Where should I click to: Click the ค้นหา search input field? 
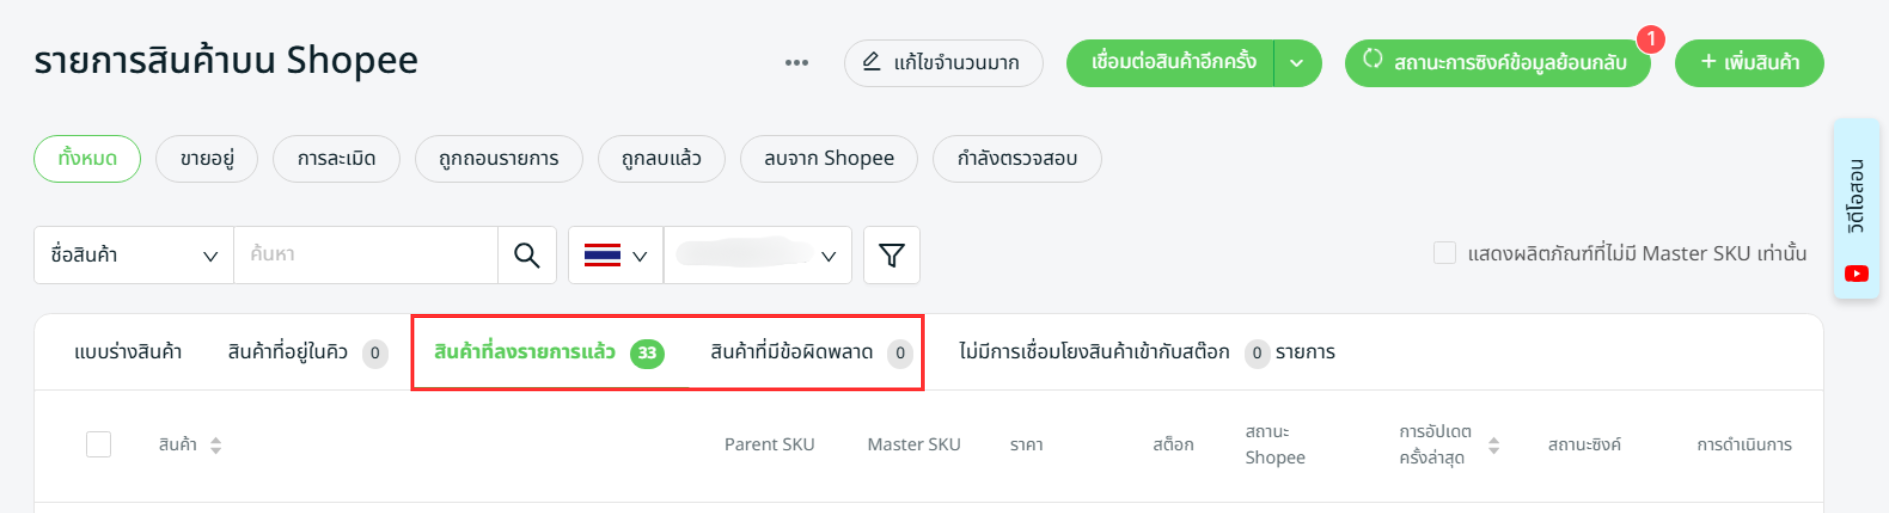point(365,255)
